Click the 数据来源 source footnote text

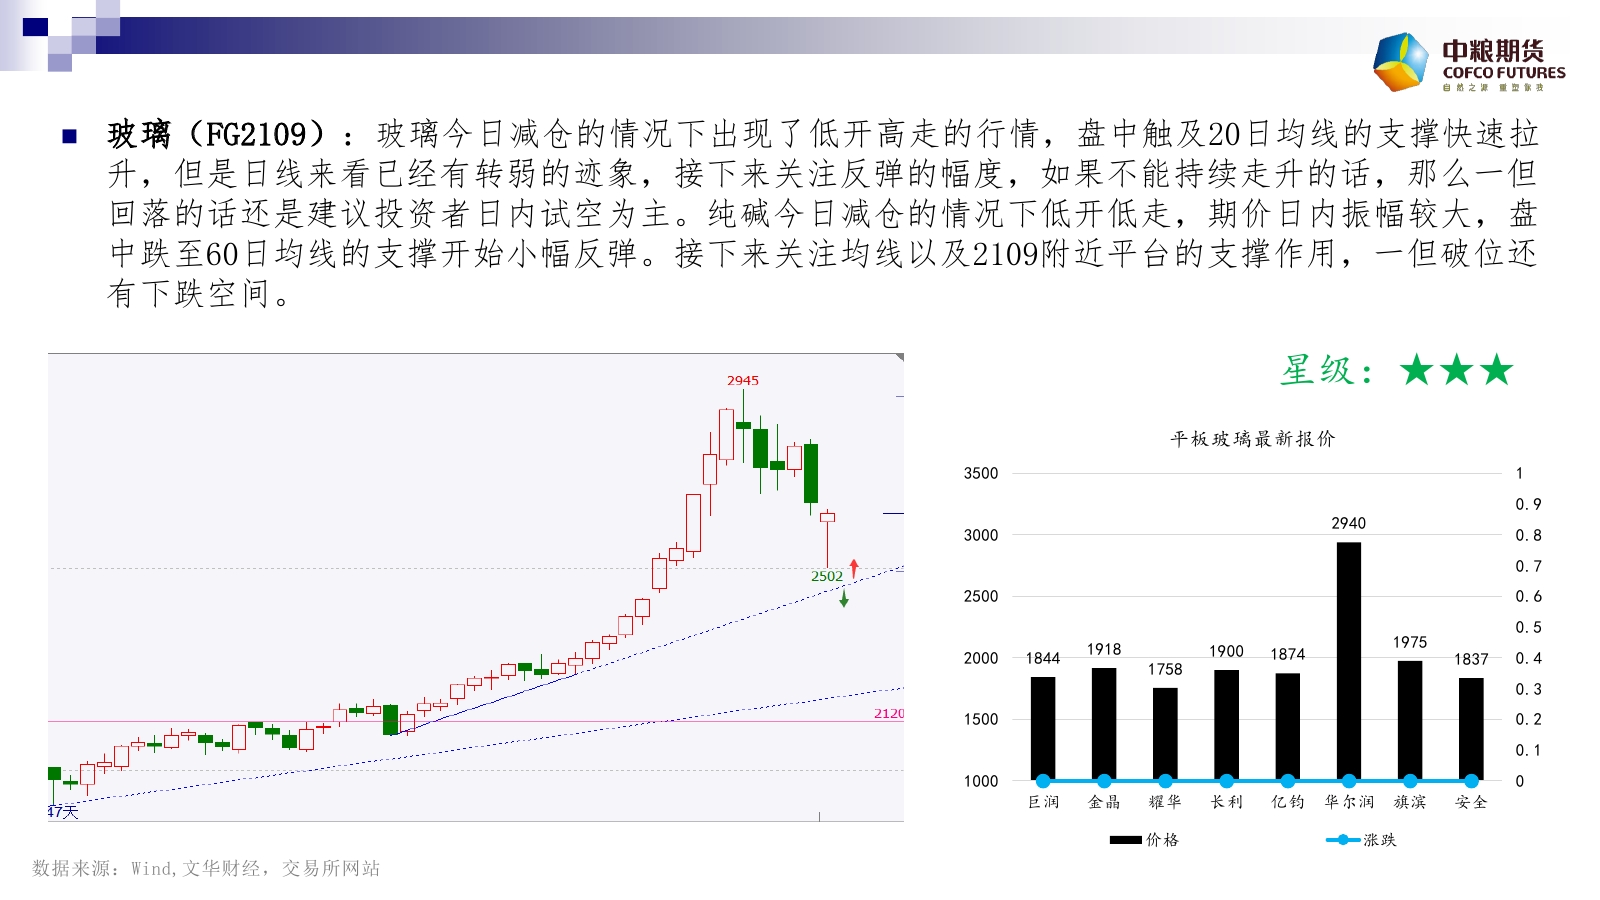click(206, 868)
